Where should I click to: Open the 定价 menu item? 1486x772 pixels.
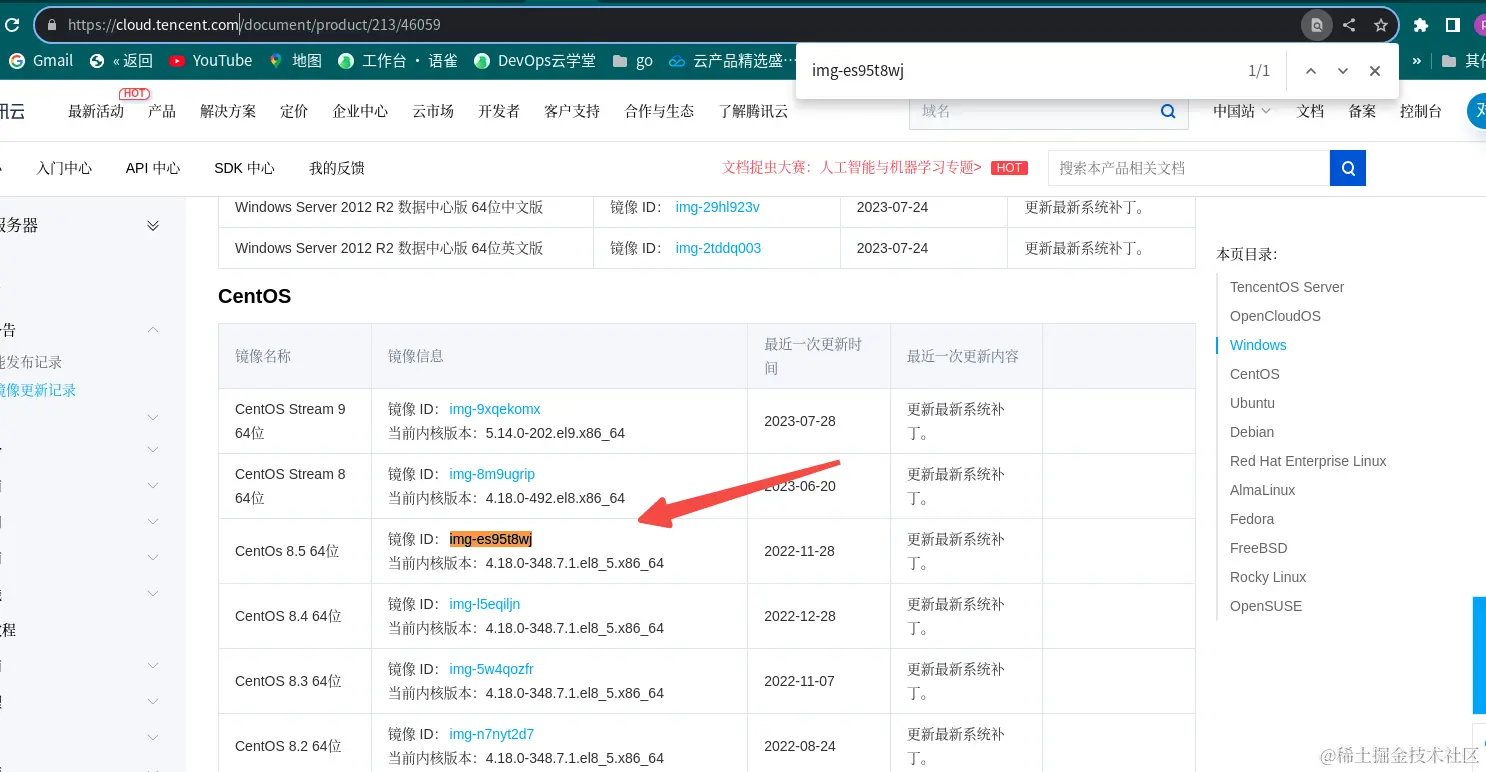[294, 111]
